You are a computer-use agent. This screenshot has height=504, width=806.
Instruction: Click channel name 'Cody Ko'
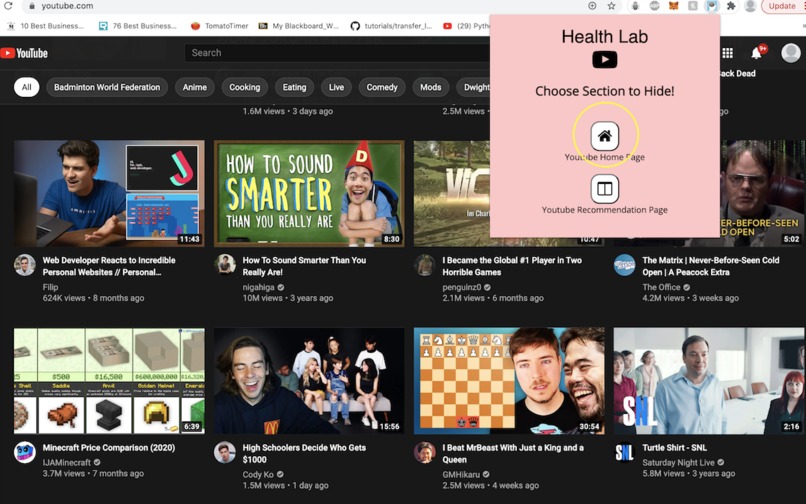click(258, 474)
